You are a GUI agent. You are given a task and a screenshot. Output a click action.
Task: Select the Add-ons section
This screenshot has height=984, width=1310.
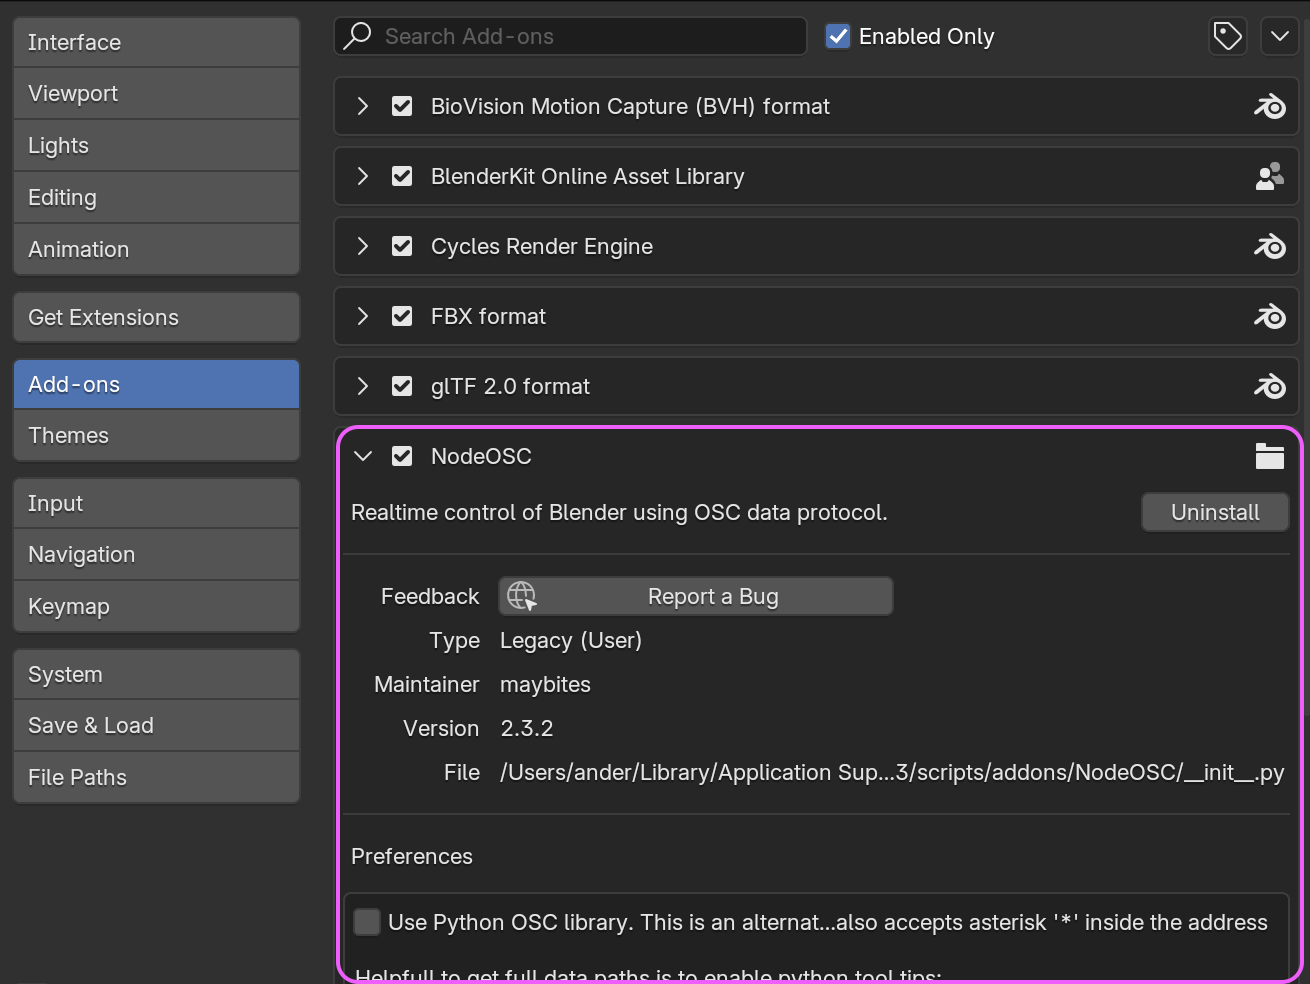tap(156, 384)
